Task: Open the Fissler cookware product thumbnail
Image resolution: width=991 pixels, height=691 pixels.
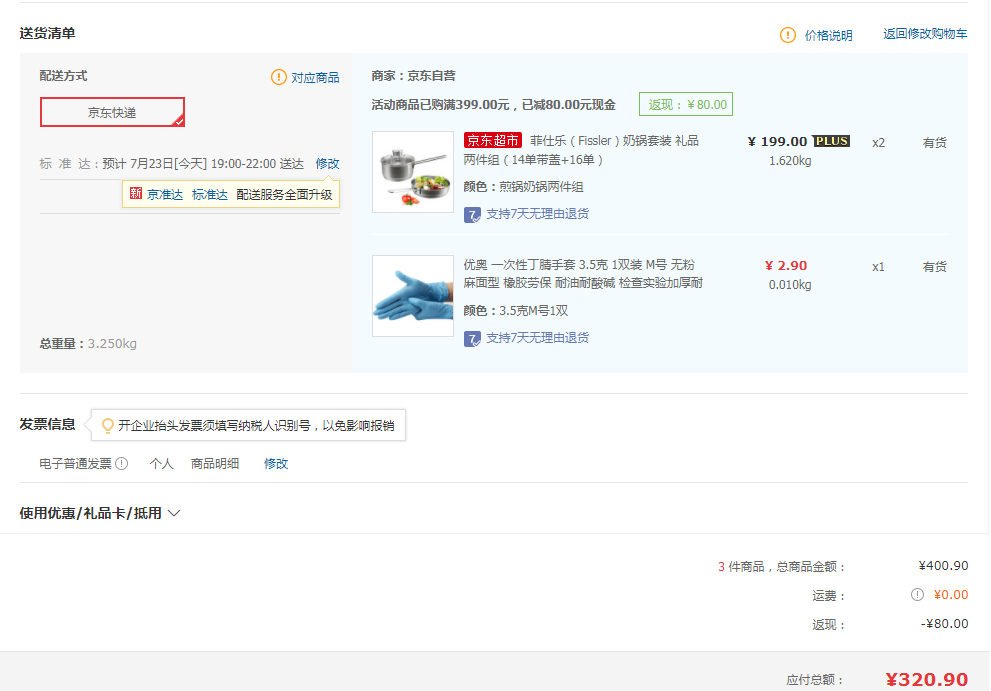Action: click(x=413, y=172)
